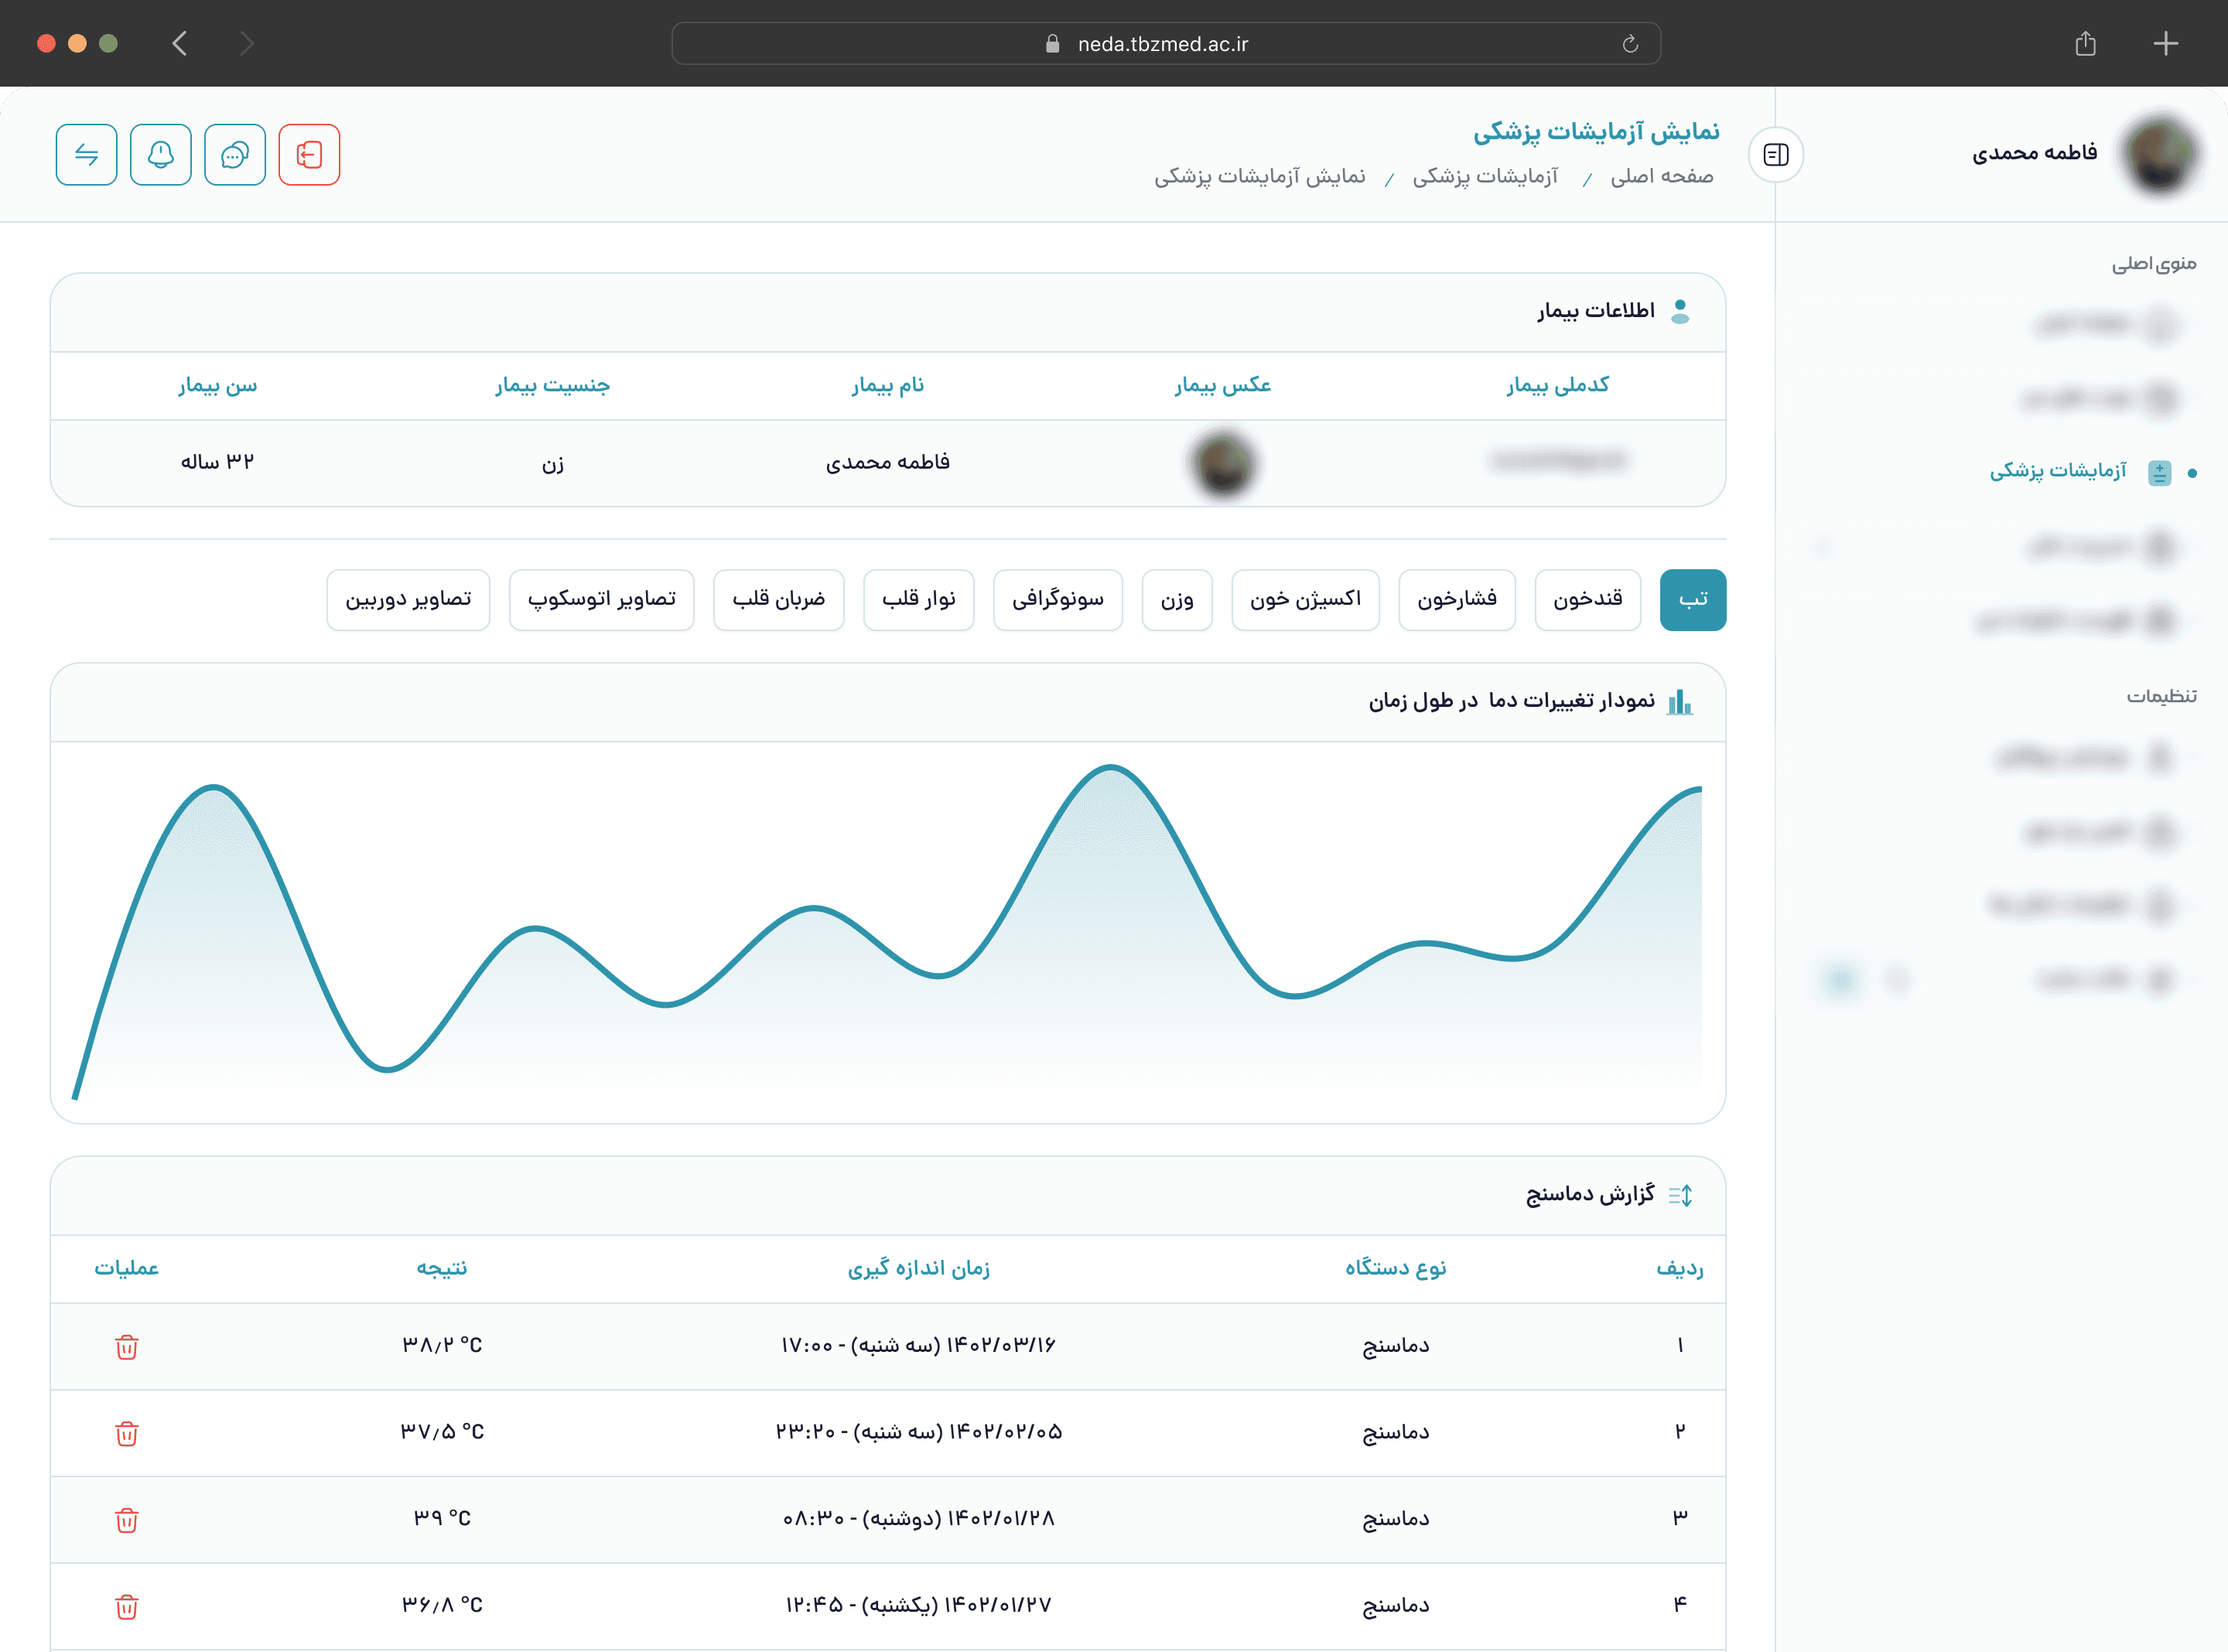The image size is (2228, 1652).
Task: Click the person icon beside اطلاعات بیمار
Action: (x=1680, y=312)
